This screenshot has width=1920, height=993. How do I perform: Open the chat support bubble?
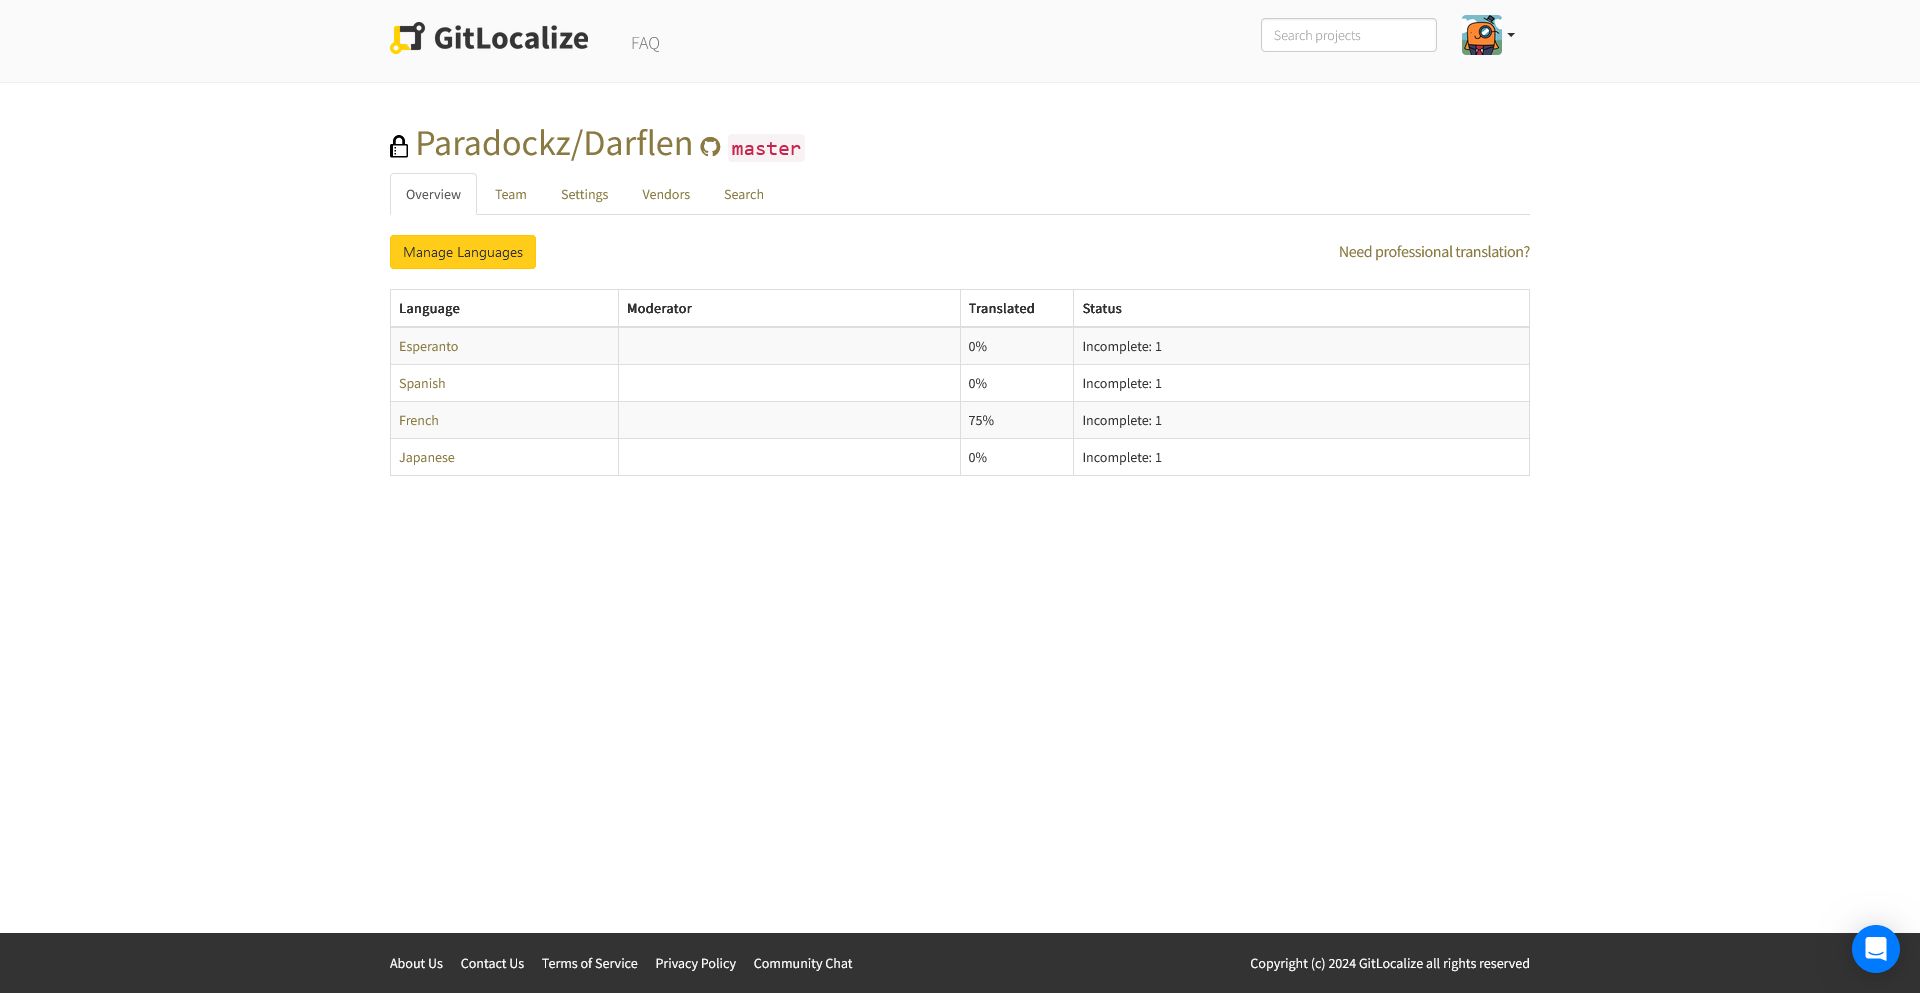point(1875,948)
